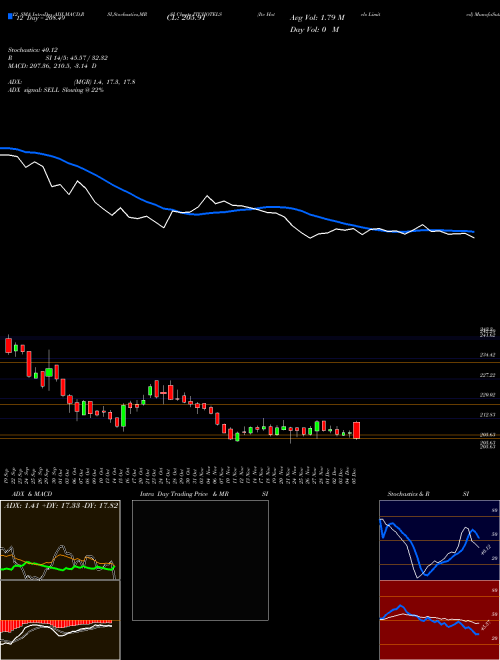500x660 pixels.
Task: Click the last large red candlestick
Action: [356, 431]
